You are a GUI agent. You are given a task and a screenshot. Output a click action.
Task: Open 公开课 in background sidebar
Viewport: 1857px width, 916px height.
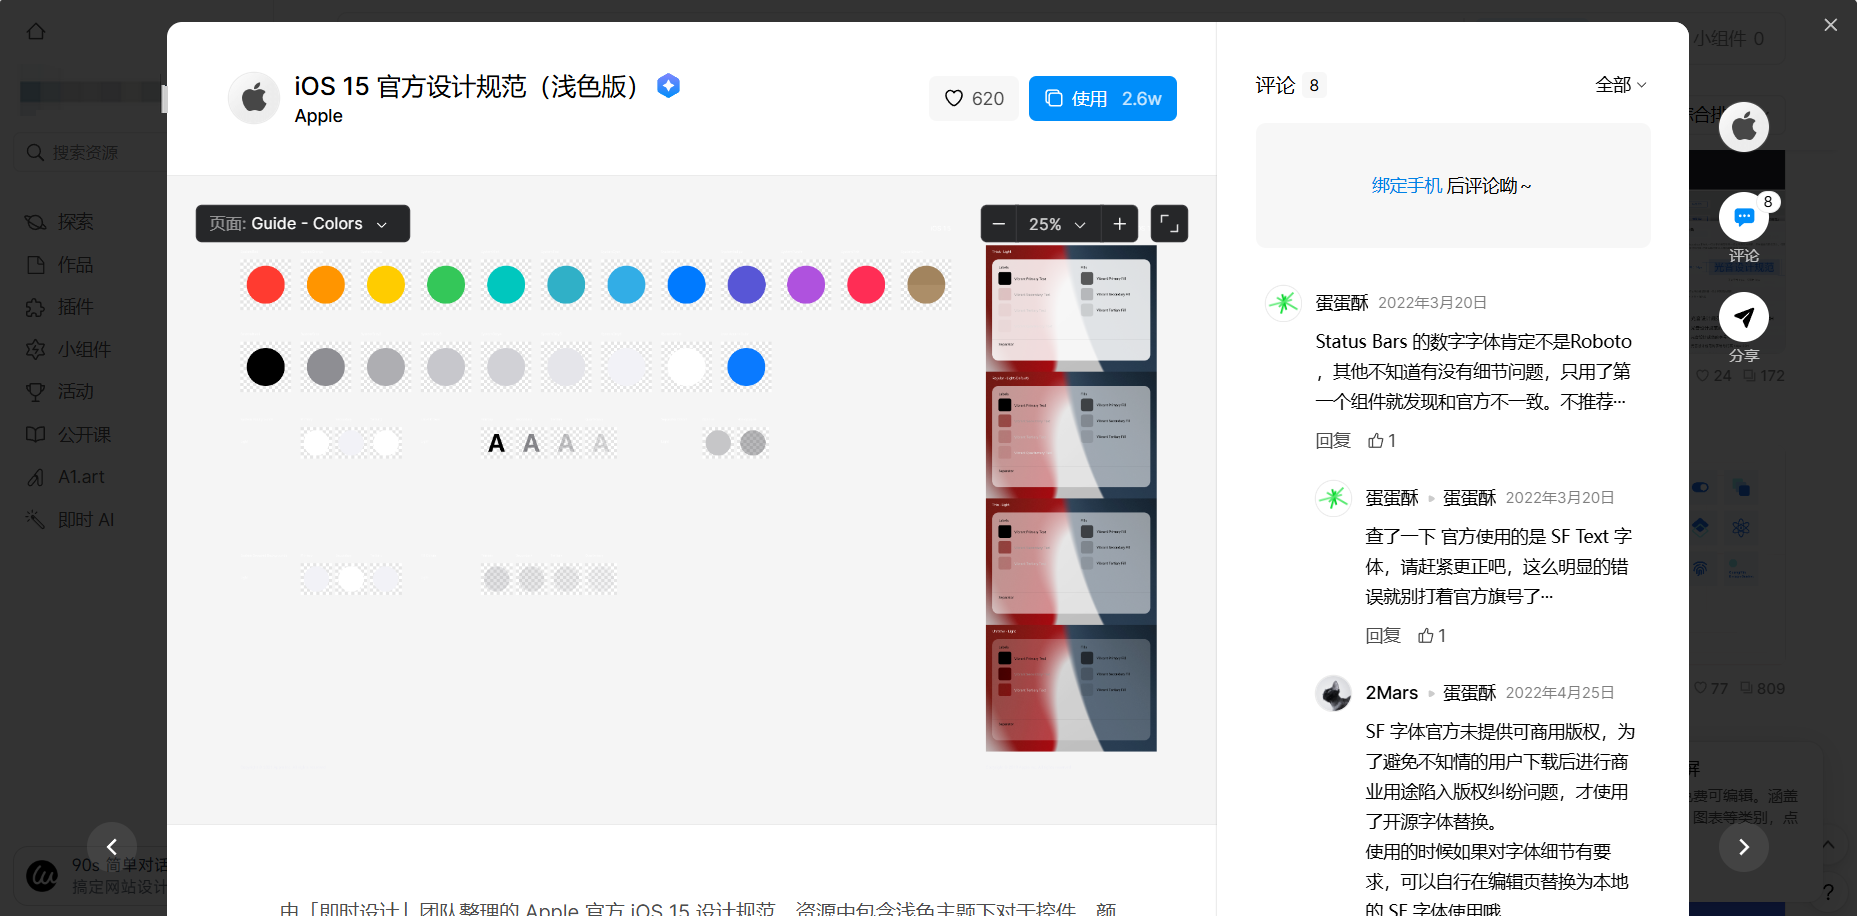tap(68, 435)
